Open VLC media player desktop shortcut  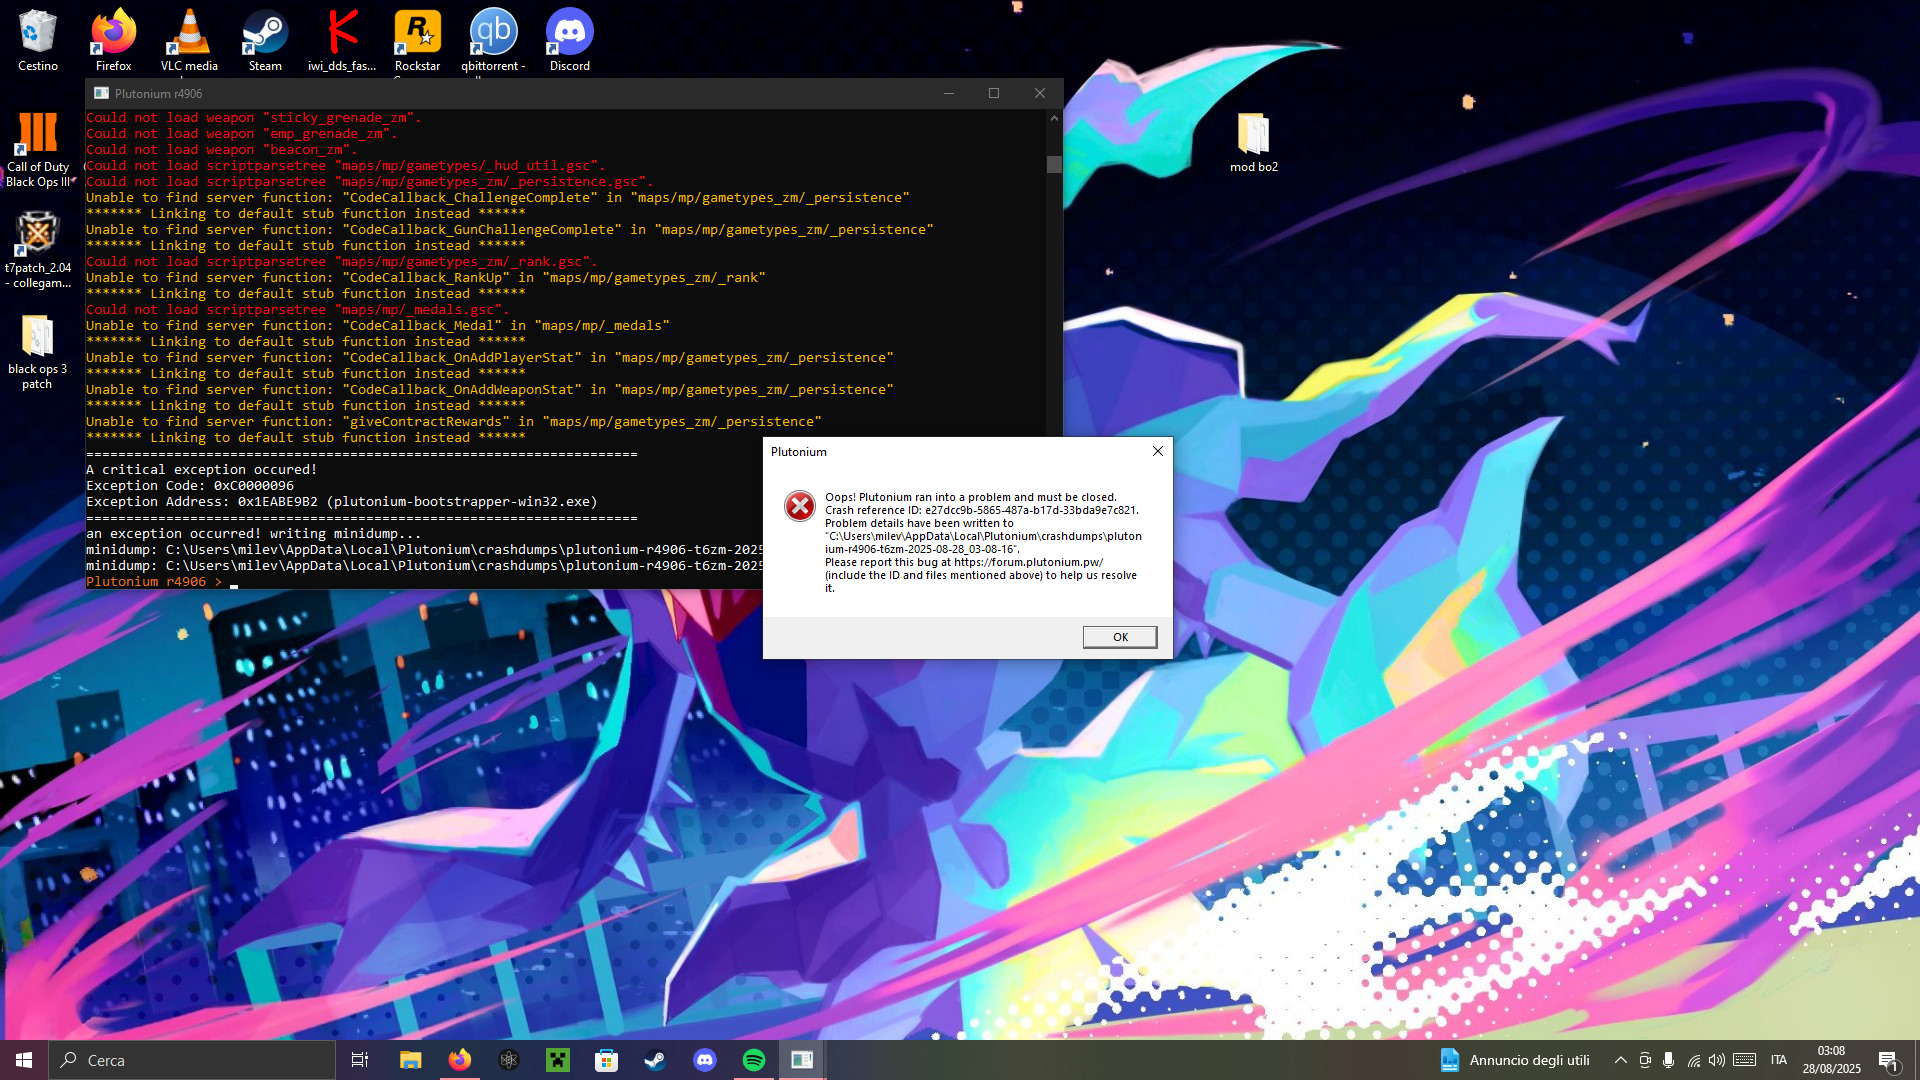click(x=189, y=40)
